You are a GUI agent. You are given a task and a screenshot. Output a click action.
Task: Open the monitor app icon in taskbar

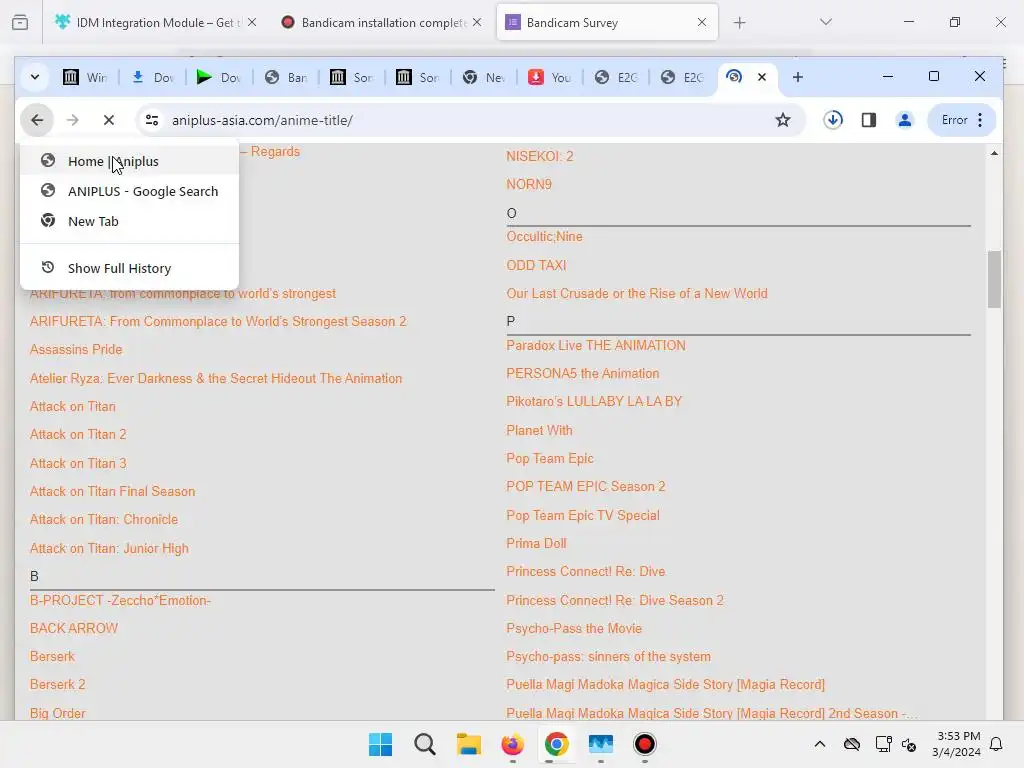point(600,744)
